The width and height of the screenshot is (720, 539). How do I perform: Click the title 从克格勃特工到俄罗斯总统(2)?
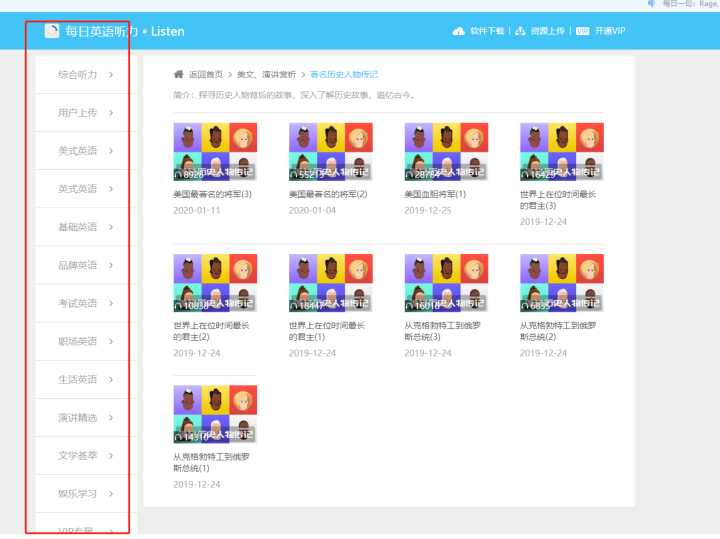(558, 331)
